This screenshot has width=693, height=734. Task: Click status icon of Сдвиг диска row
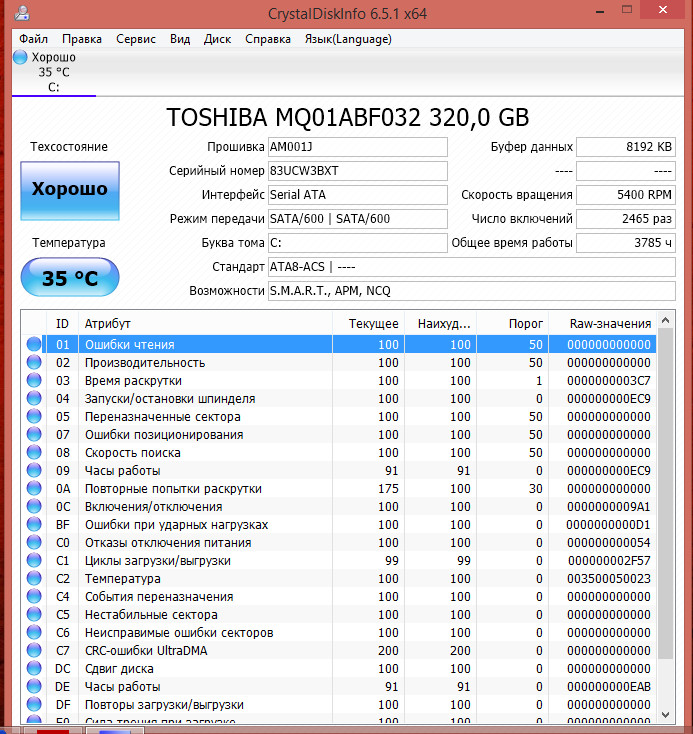coord(34,668)
